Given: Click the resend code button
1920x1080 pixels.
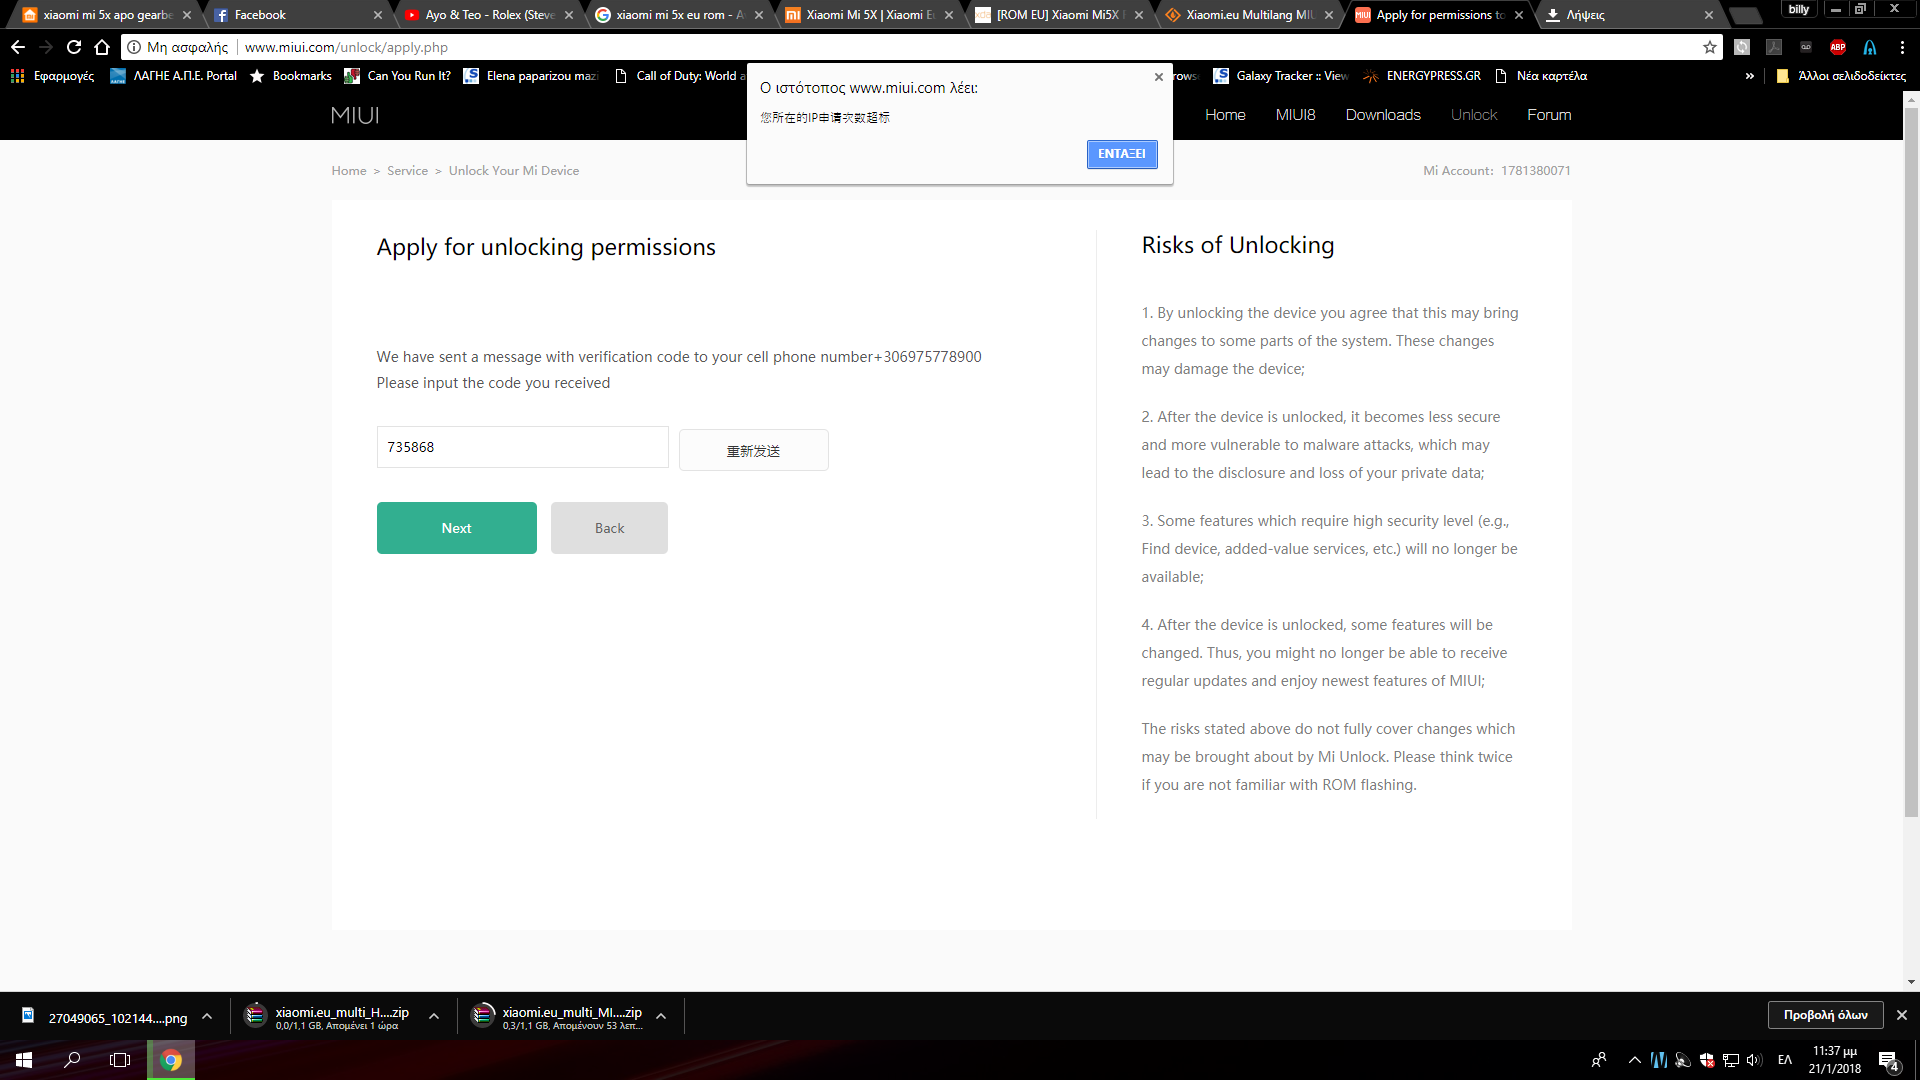Looking at the screenshot, I should pyautogui.click(x=753, y=451).
